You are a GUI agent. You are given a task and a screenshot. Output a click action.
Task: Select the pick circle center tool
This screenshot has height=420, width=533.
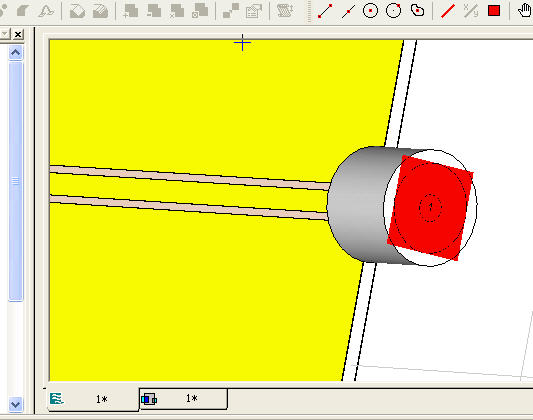tap(371, 11)
